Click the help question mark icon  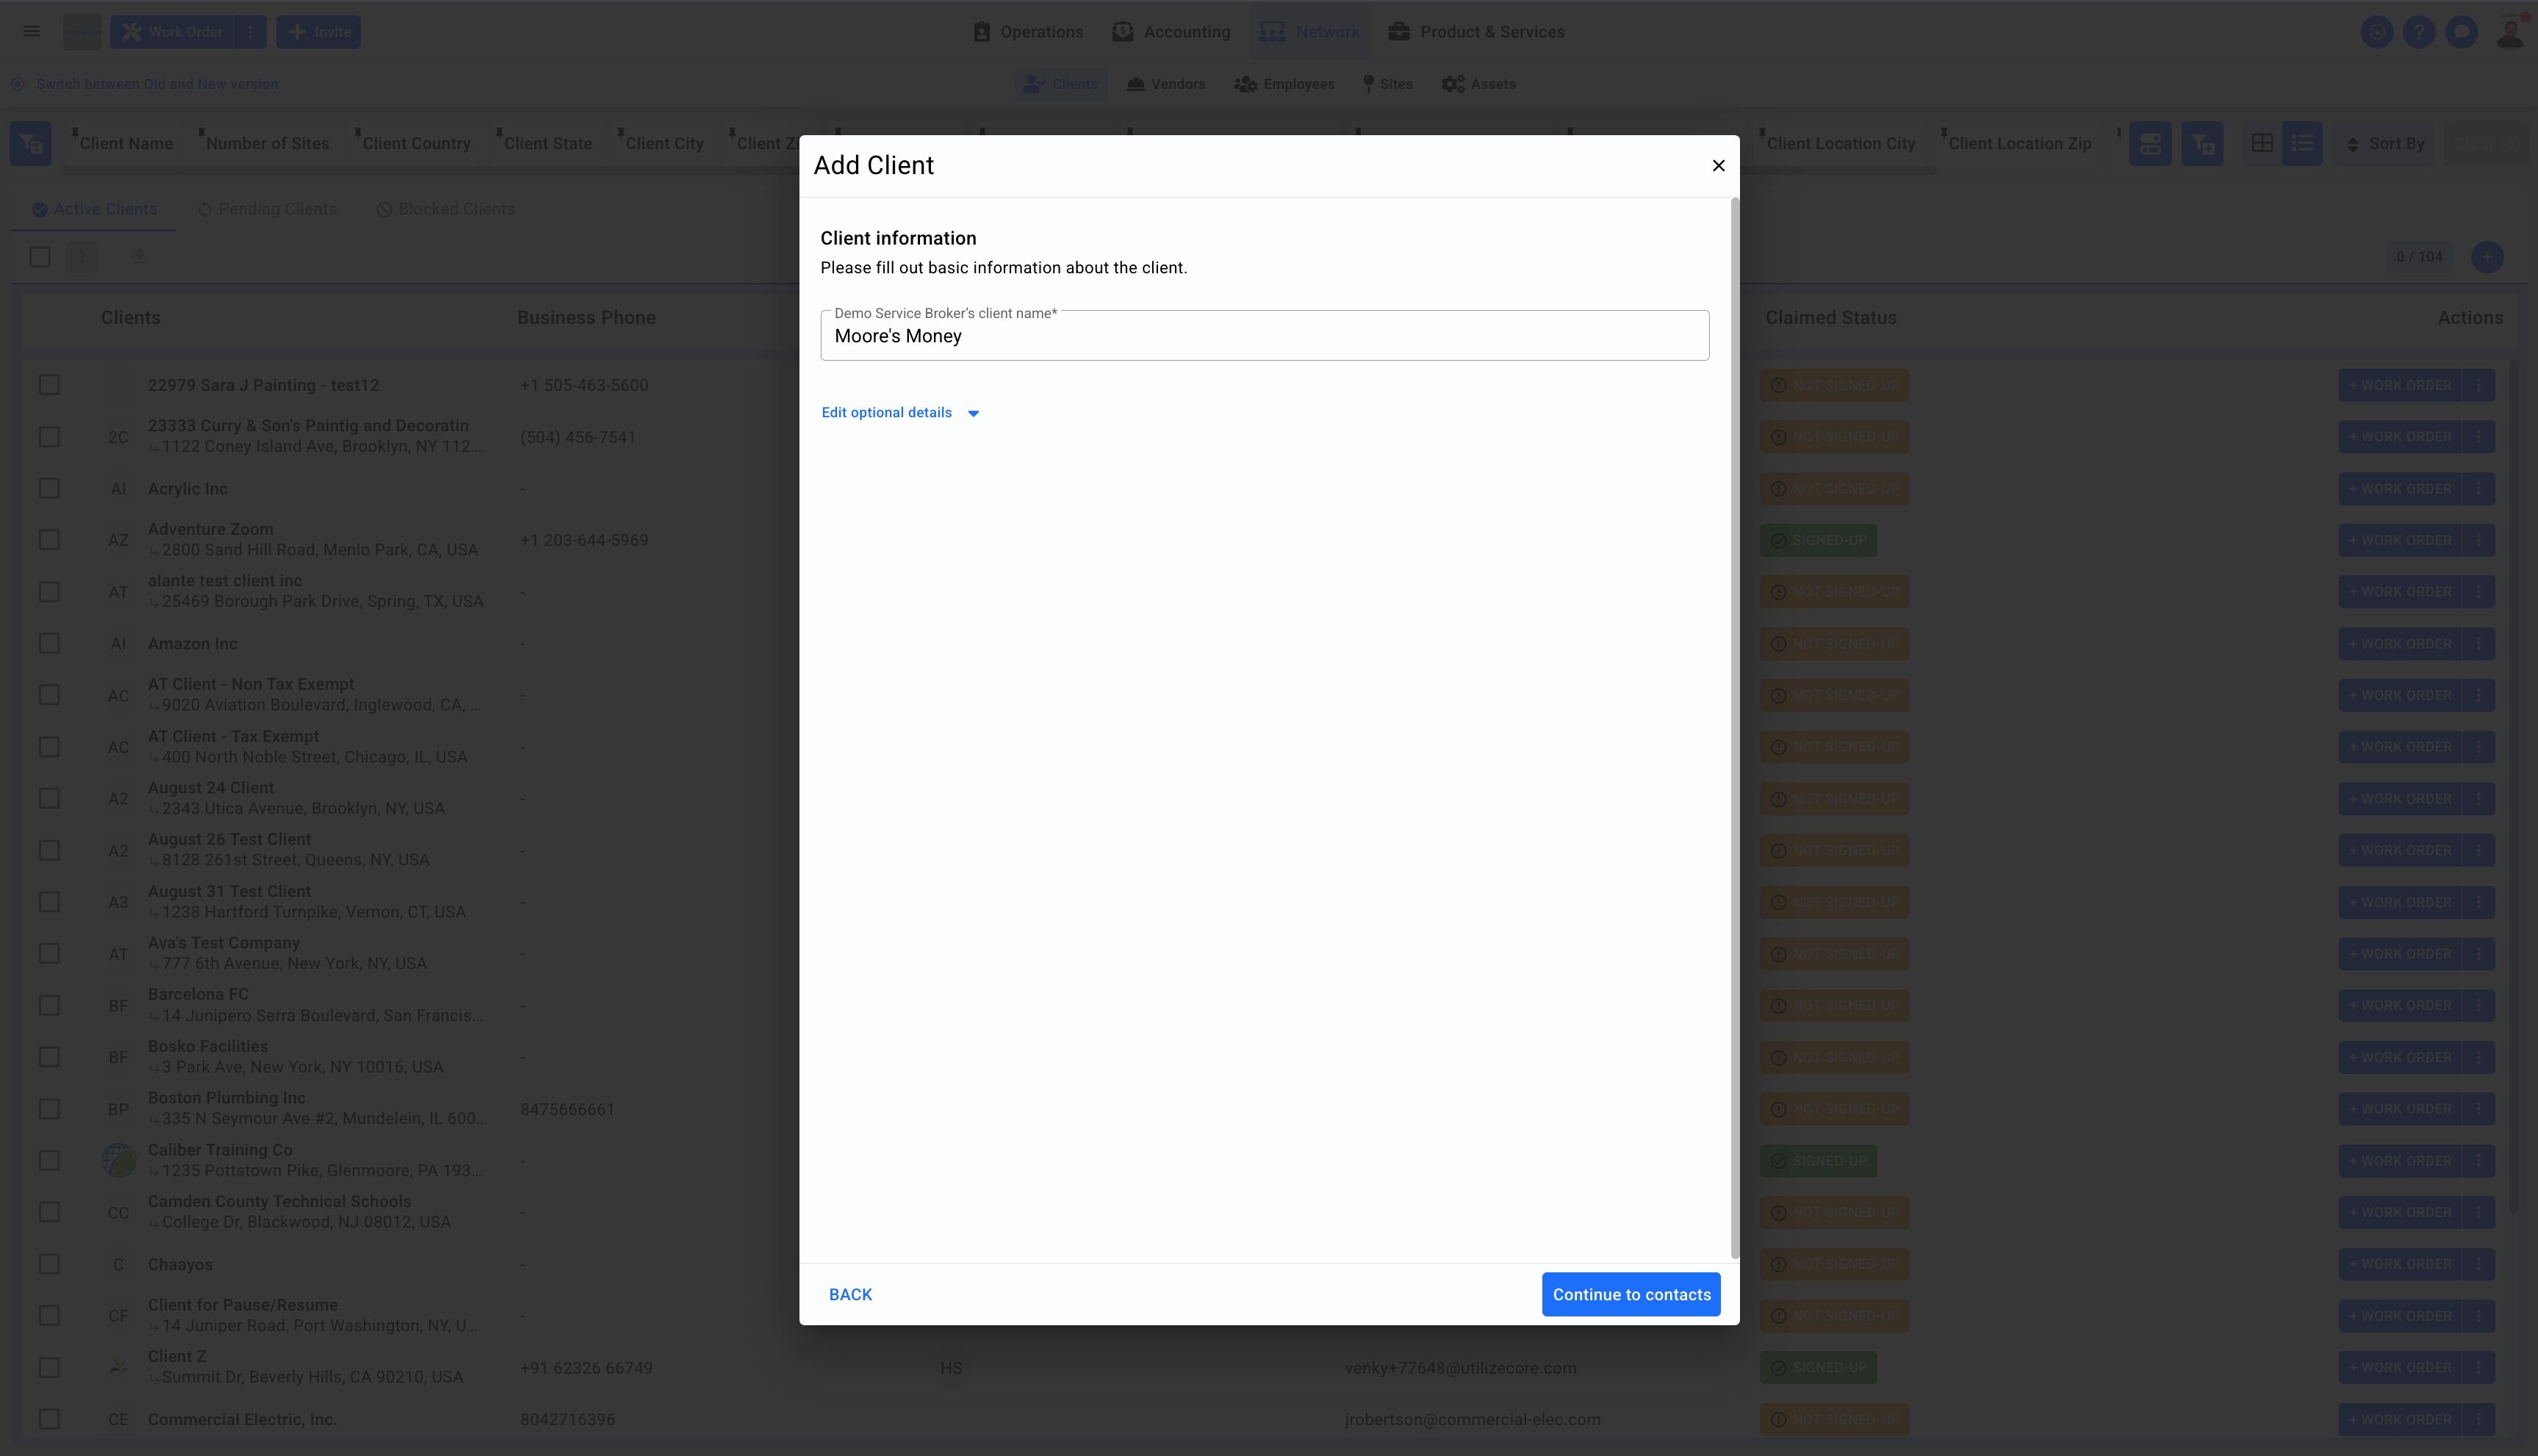pyautogui.click(x=2418, y=32)
